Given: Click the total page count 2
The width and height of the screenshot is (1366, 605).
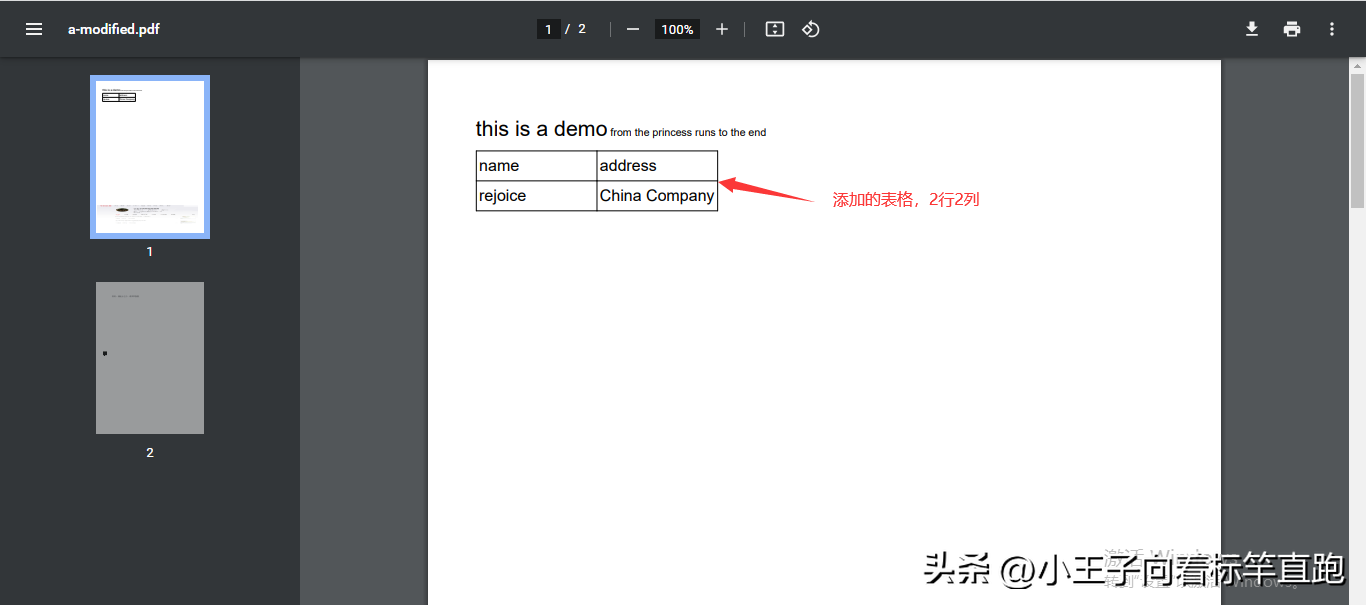Looking at the screenshot, I should click(x=582, y=29).
